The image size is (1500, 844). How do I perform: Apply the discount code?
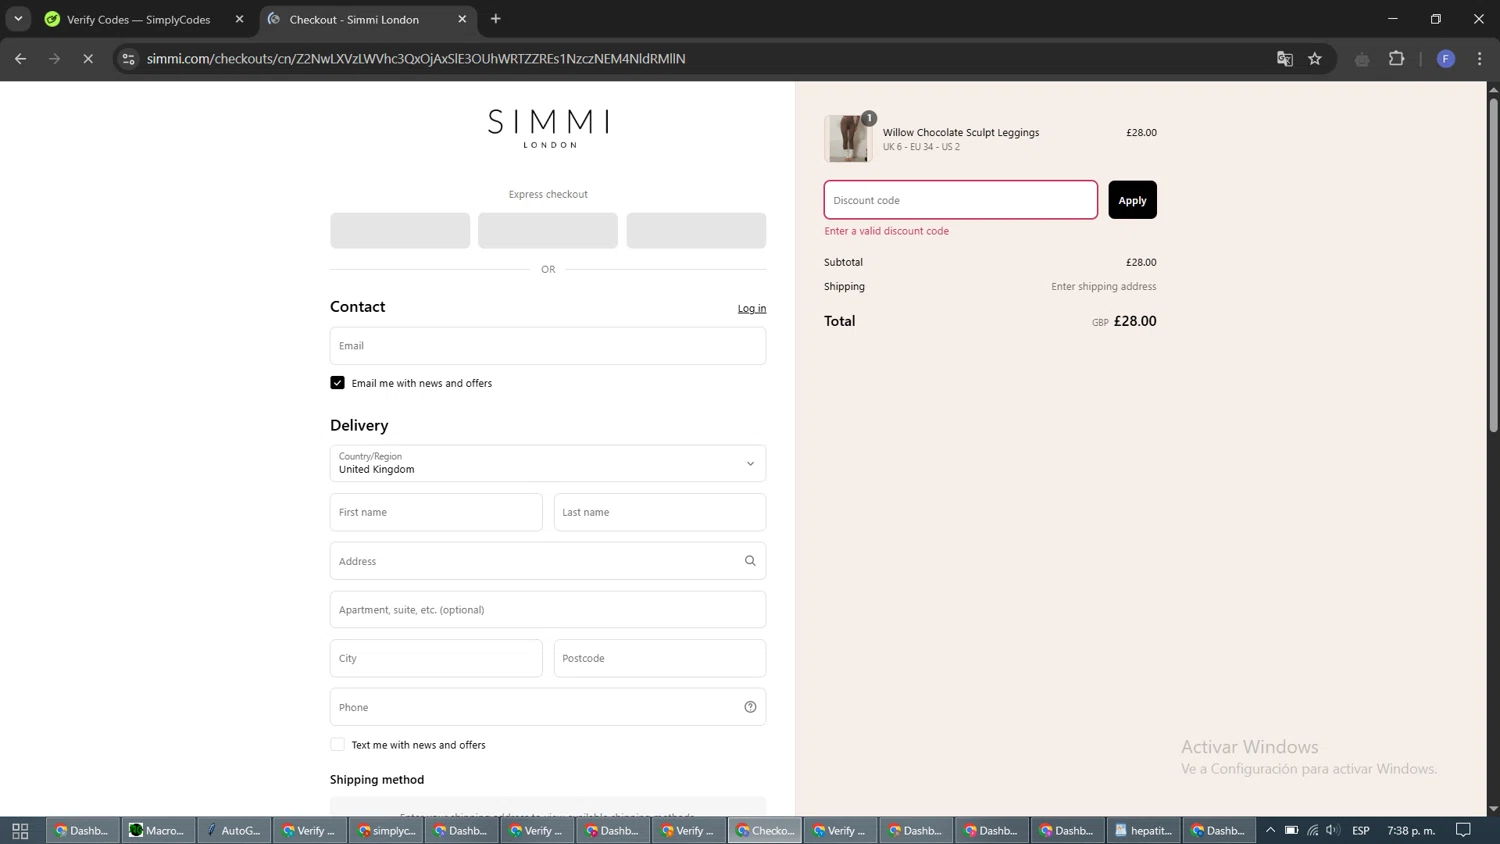[1132, 200]
